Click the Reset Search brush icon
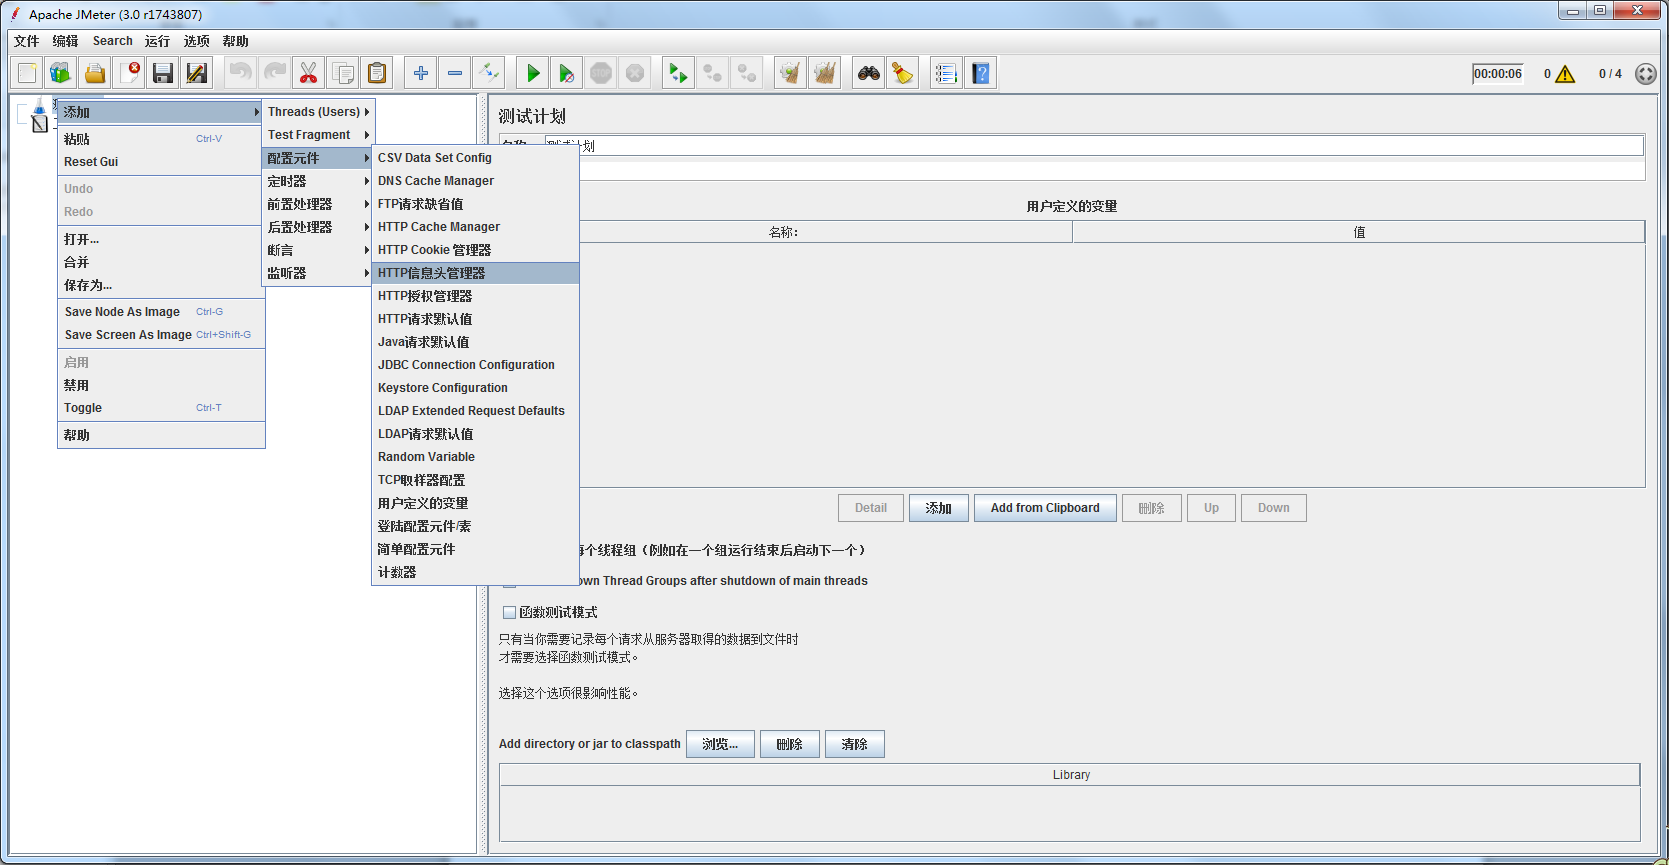This screenshot has height=865, width=1669. (903, 73)
